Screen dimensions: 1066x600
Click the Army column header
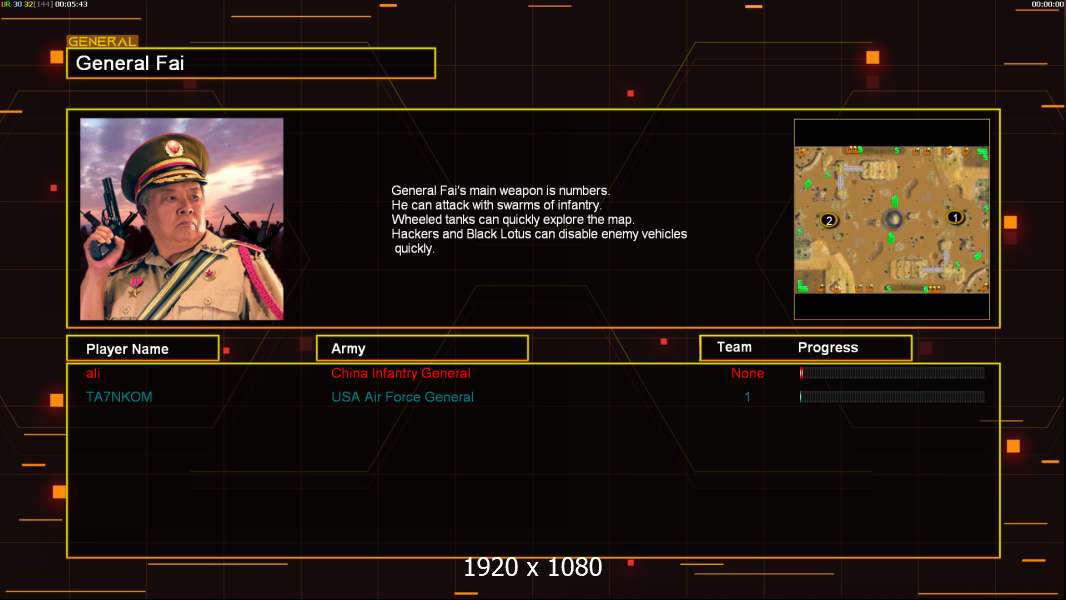coord(422,349)
